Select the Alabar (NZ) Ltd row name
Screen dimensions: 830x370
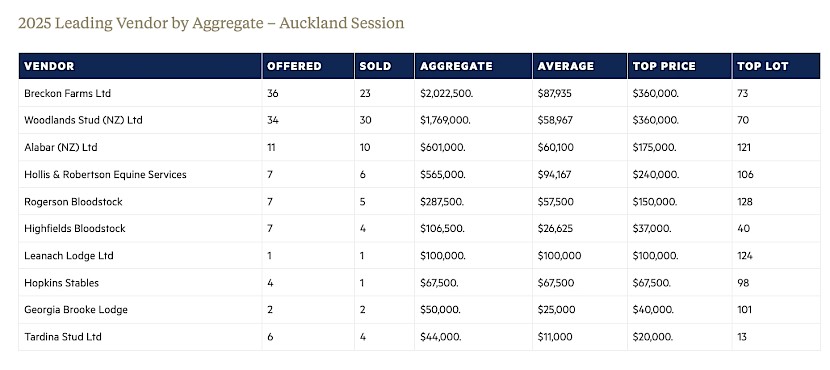[x=61, y=147]
